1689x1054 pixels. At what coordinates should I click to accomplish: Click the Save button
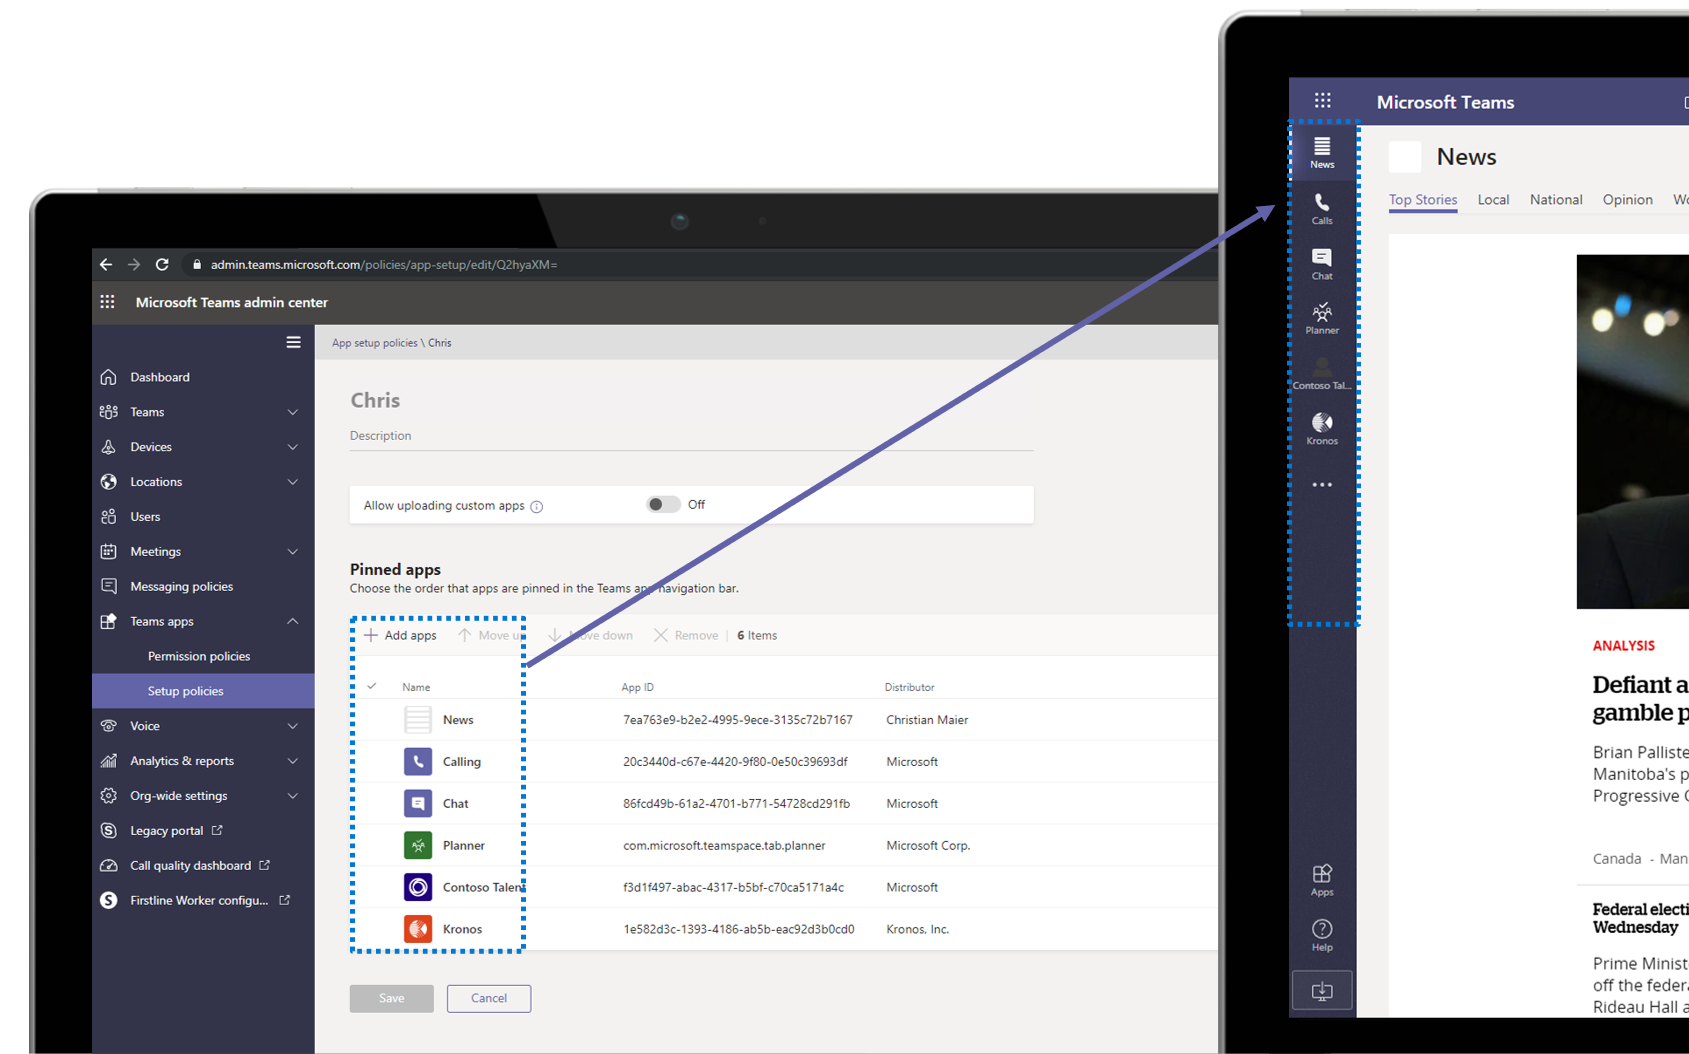click(x=392, y=998)
